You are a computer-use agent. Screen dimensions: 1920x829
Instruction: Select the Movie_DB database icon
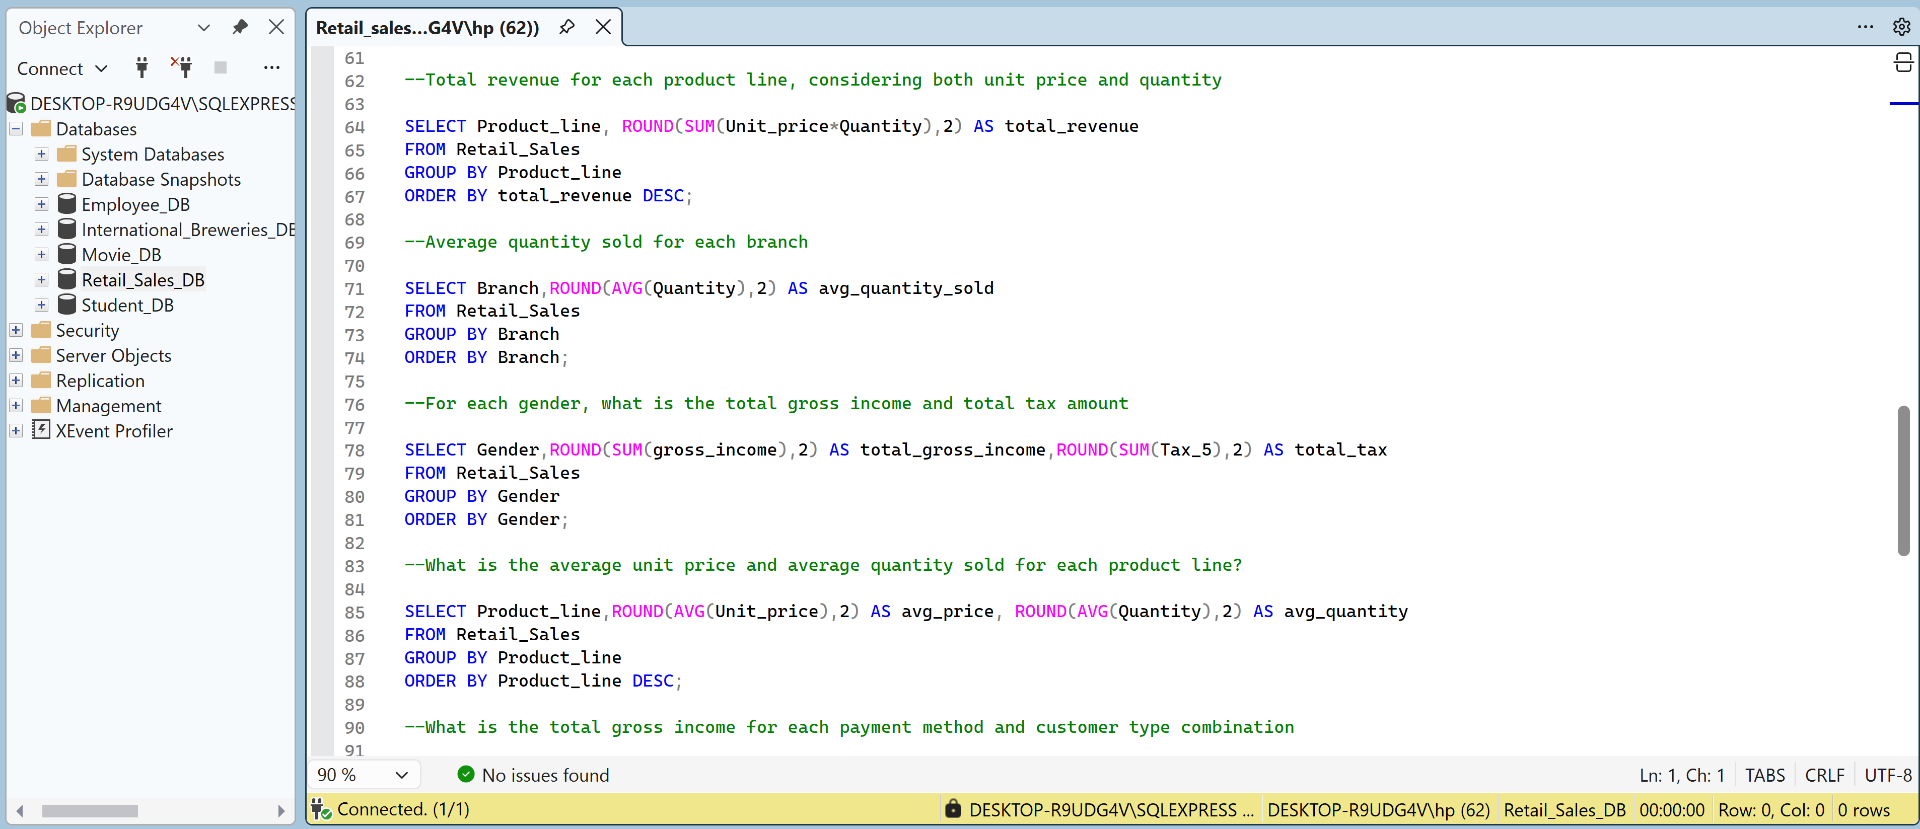(67, 254)
